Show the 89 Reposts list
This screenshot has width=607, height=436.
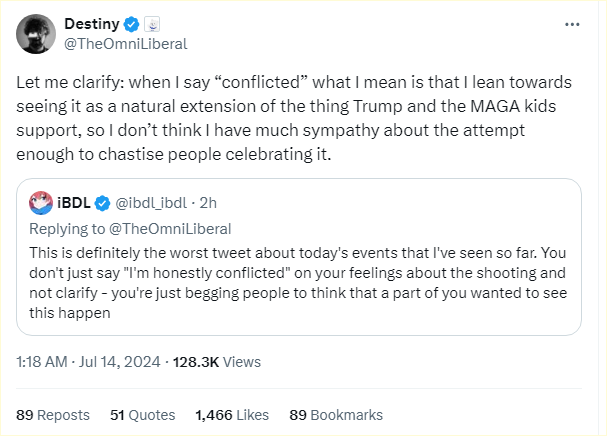[x=53, y=414]
